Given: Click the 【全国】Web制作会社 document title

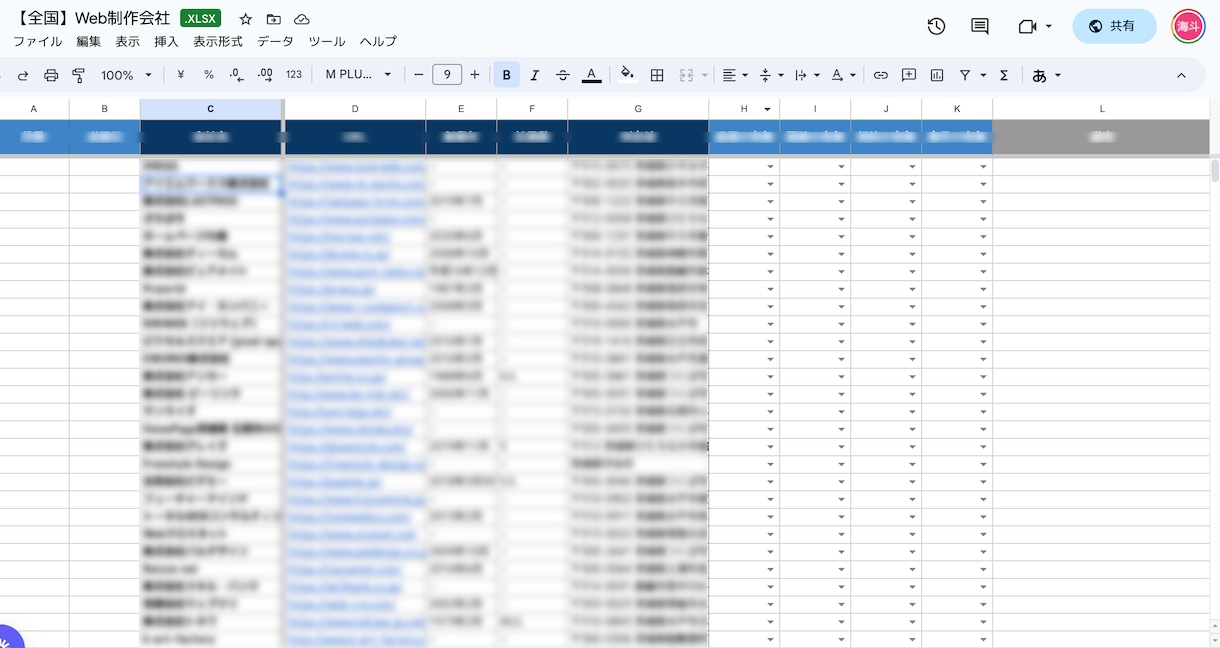Looking at the screenshot, I should 93,19.
